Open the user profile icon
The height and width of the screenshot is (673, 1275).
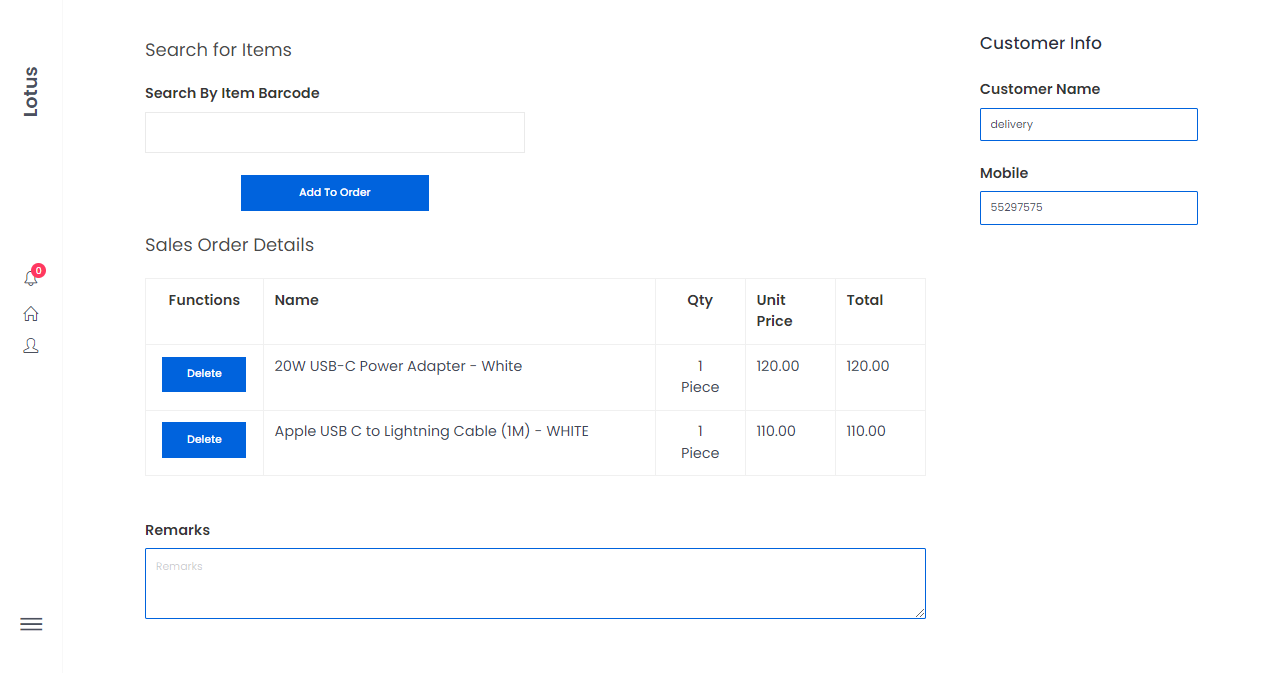point(31,346)
